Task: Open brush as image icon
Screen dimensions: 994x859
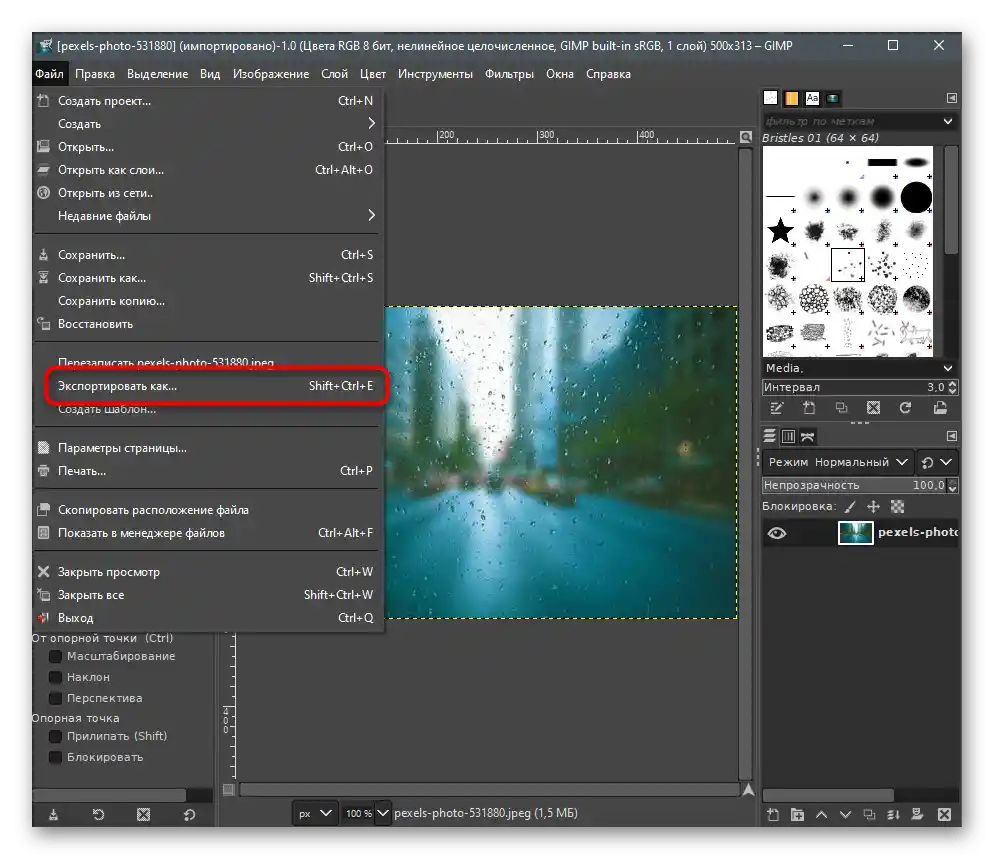Action: 940,408
